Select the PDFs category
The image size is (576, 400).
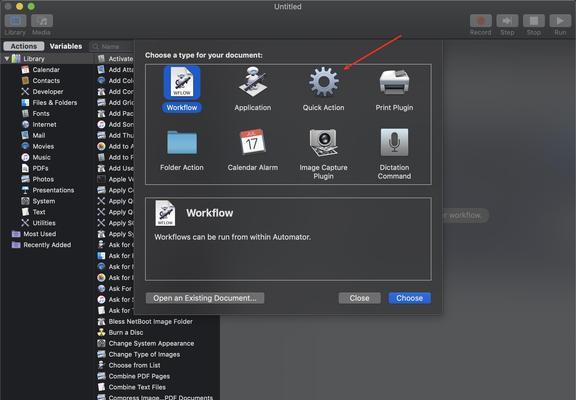[x=40, y=168]
